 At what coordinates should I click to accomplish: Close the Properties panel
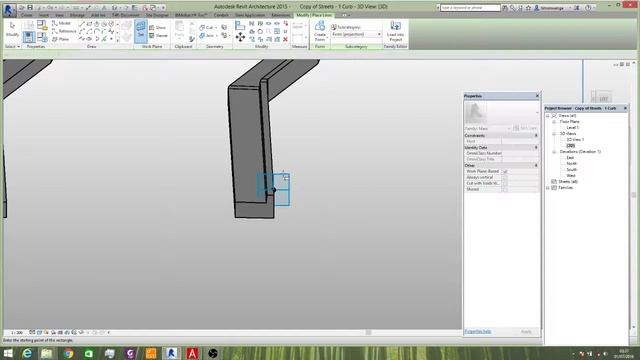[537, 96]
